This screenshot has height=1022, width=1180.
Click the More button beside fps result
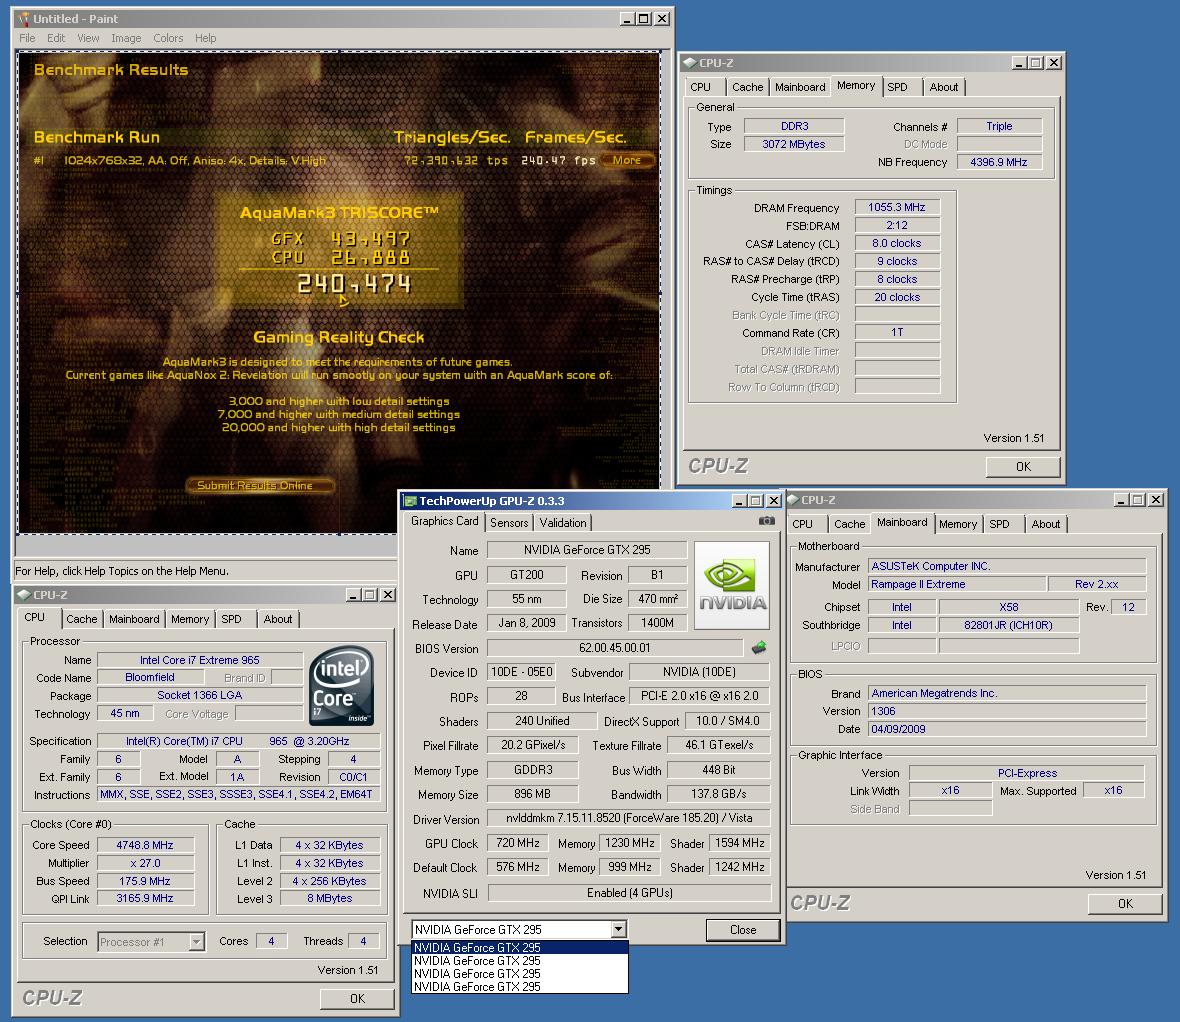pos(627,160)
